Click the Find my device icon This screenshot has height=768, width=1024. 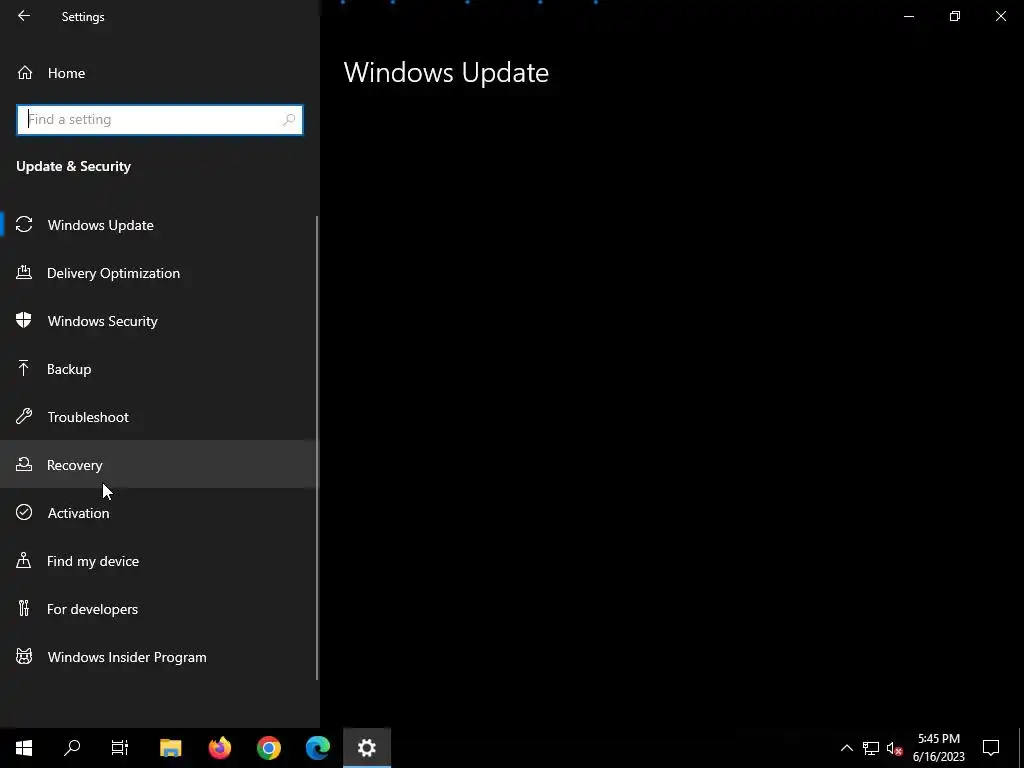[24, 560]
